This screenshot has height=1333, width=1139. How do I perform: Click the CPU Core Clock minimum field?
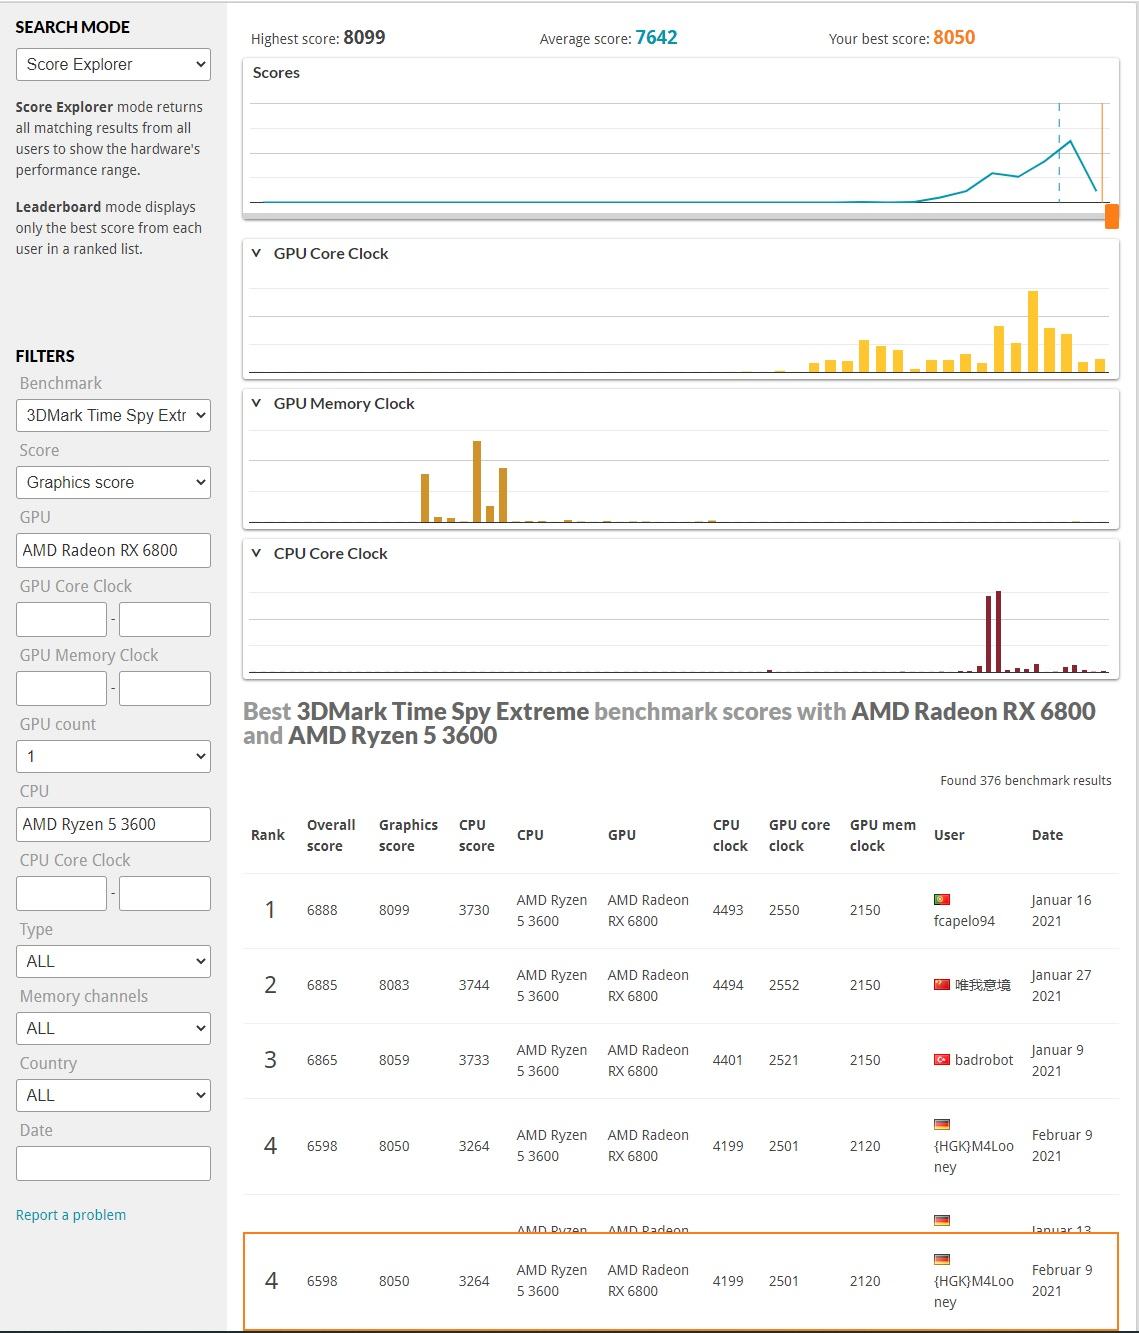(61, 893)
